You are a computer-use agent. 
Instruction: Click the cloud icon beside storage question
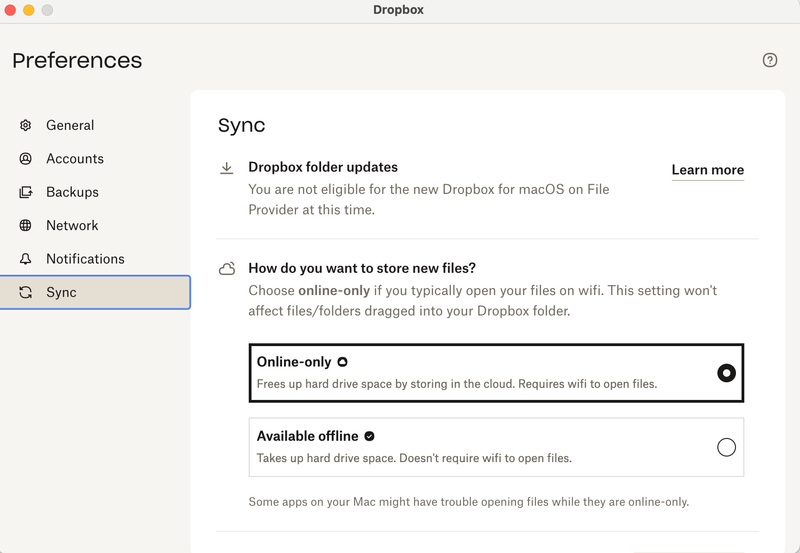[x=227, y=269]
